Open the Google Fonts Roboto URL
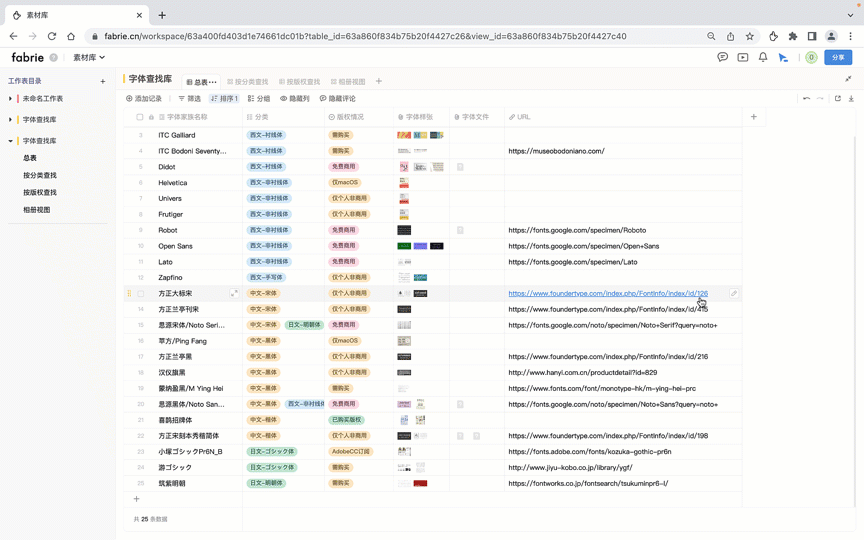Screen dimensions: 864x540 [577, 230]
